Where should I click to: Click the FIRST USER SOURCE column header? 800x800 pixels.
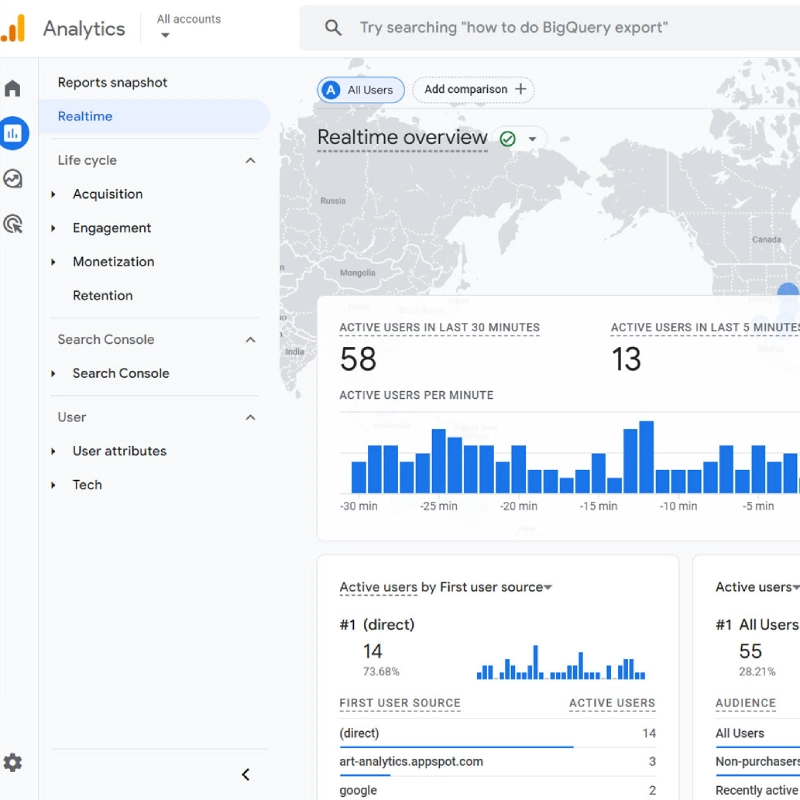point(400,703)
